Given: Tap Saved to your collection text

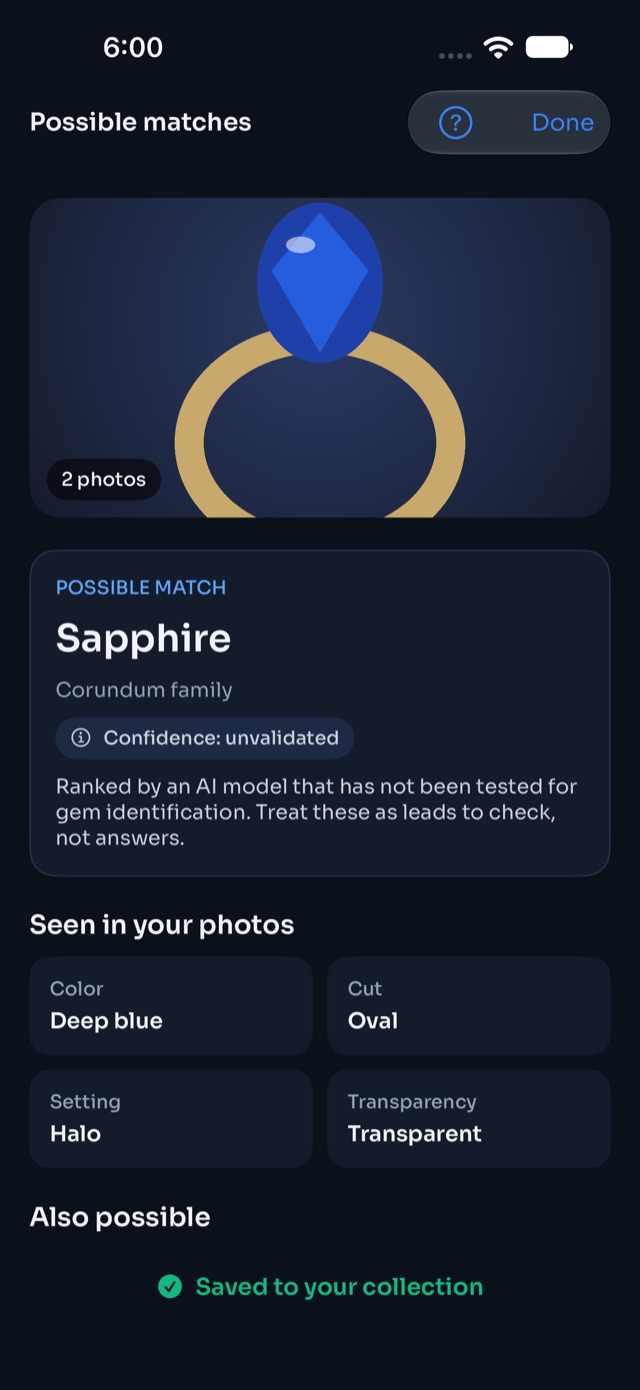Looking at the screenshot, I should click(x=339, y=1287).
